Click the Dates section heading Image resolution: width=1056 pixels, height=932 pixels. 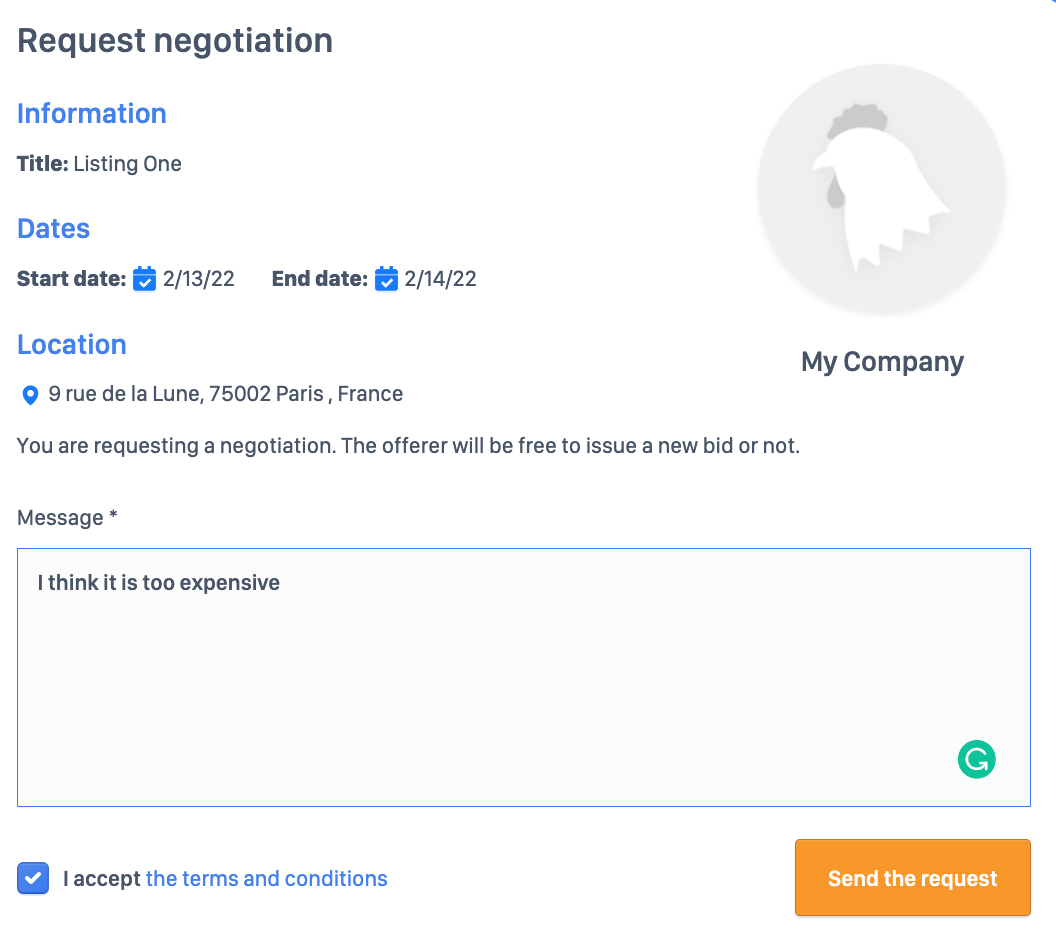[x=54, y=229]
